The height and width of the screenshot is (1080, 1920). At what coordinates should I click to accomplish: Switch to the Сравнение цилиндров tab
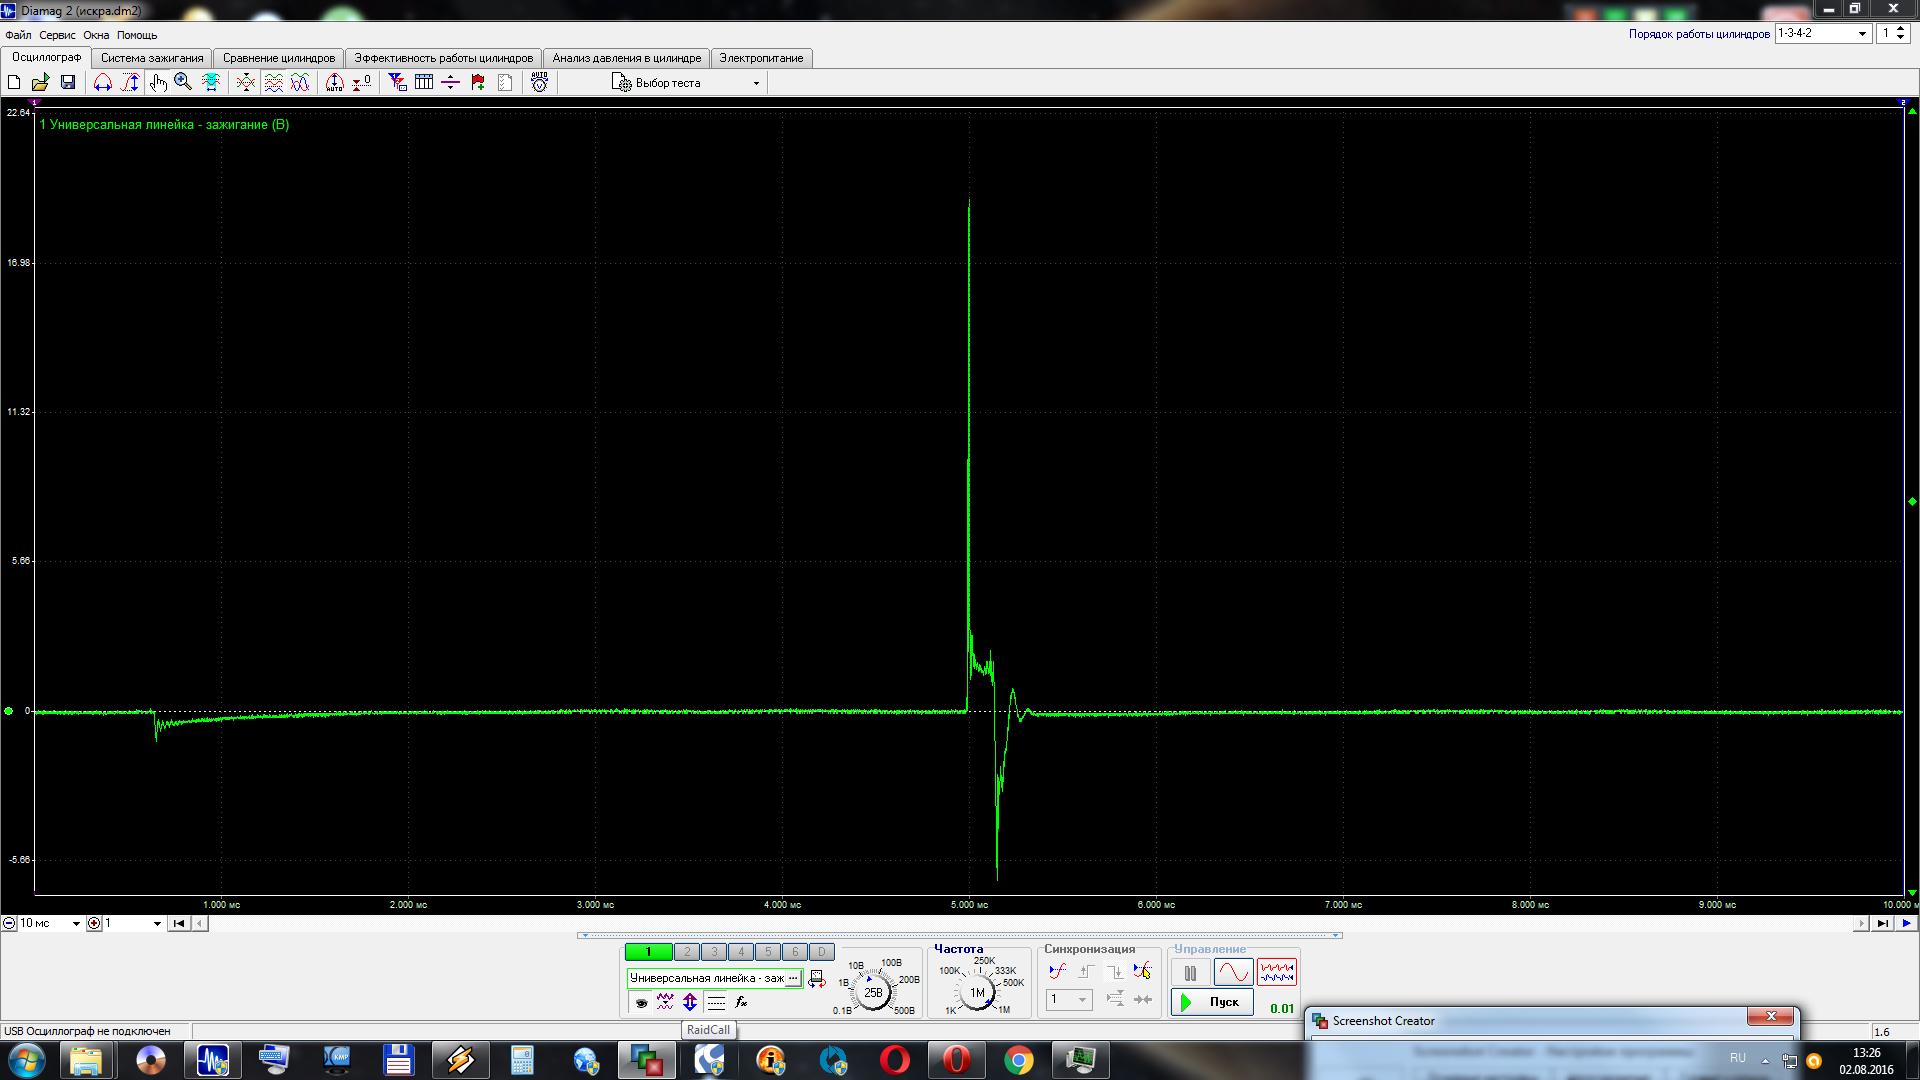click(279, 58)
